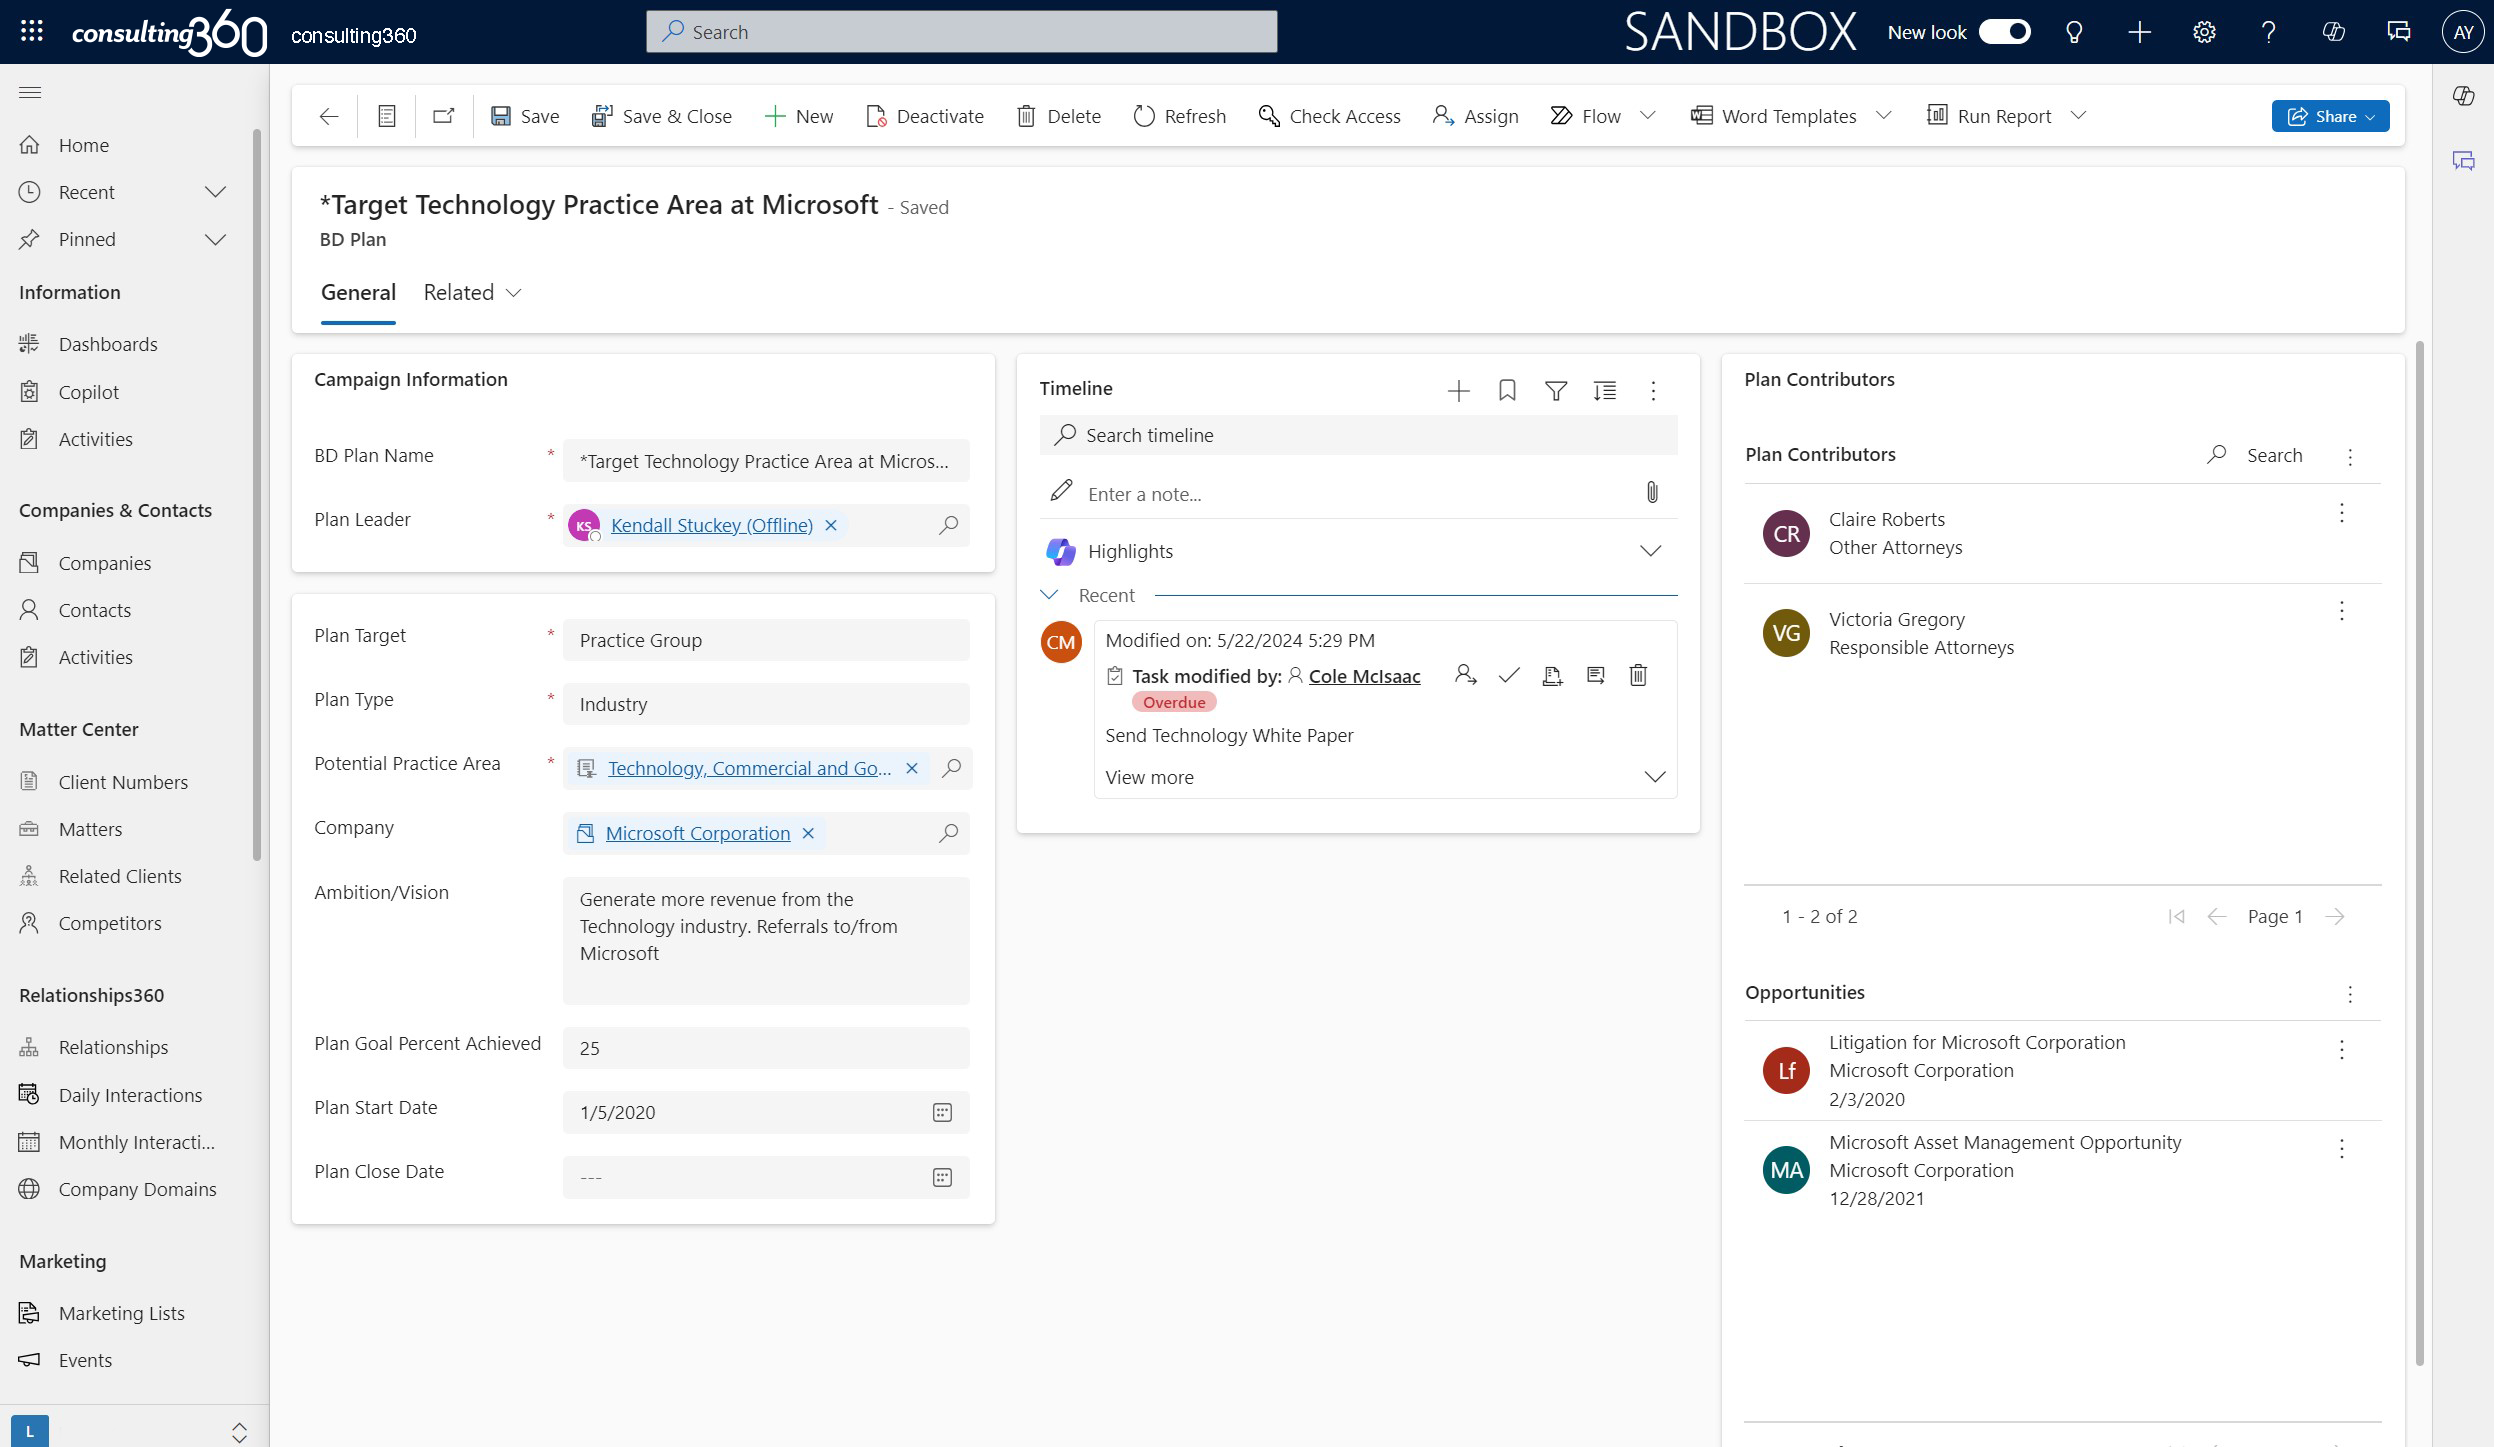Click the Share button
The height and width of the screenshot is (1447, 2494).
2330,116
